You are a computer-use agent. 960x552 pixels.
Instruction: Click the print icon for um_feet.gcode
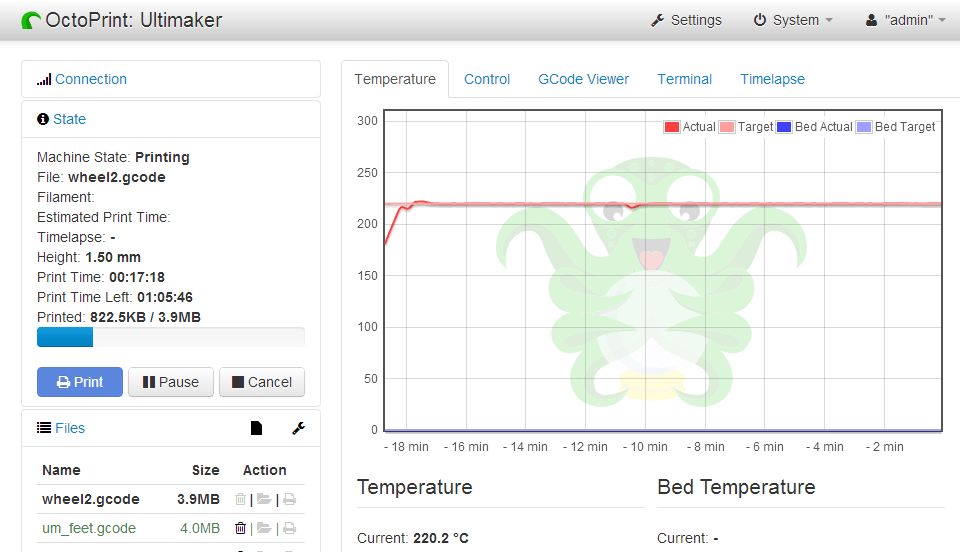[x=289, y=528]
